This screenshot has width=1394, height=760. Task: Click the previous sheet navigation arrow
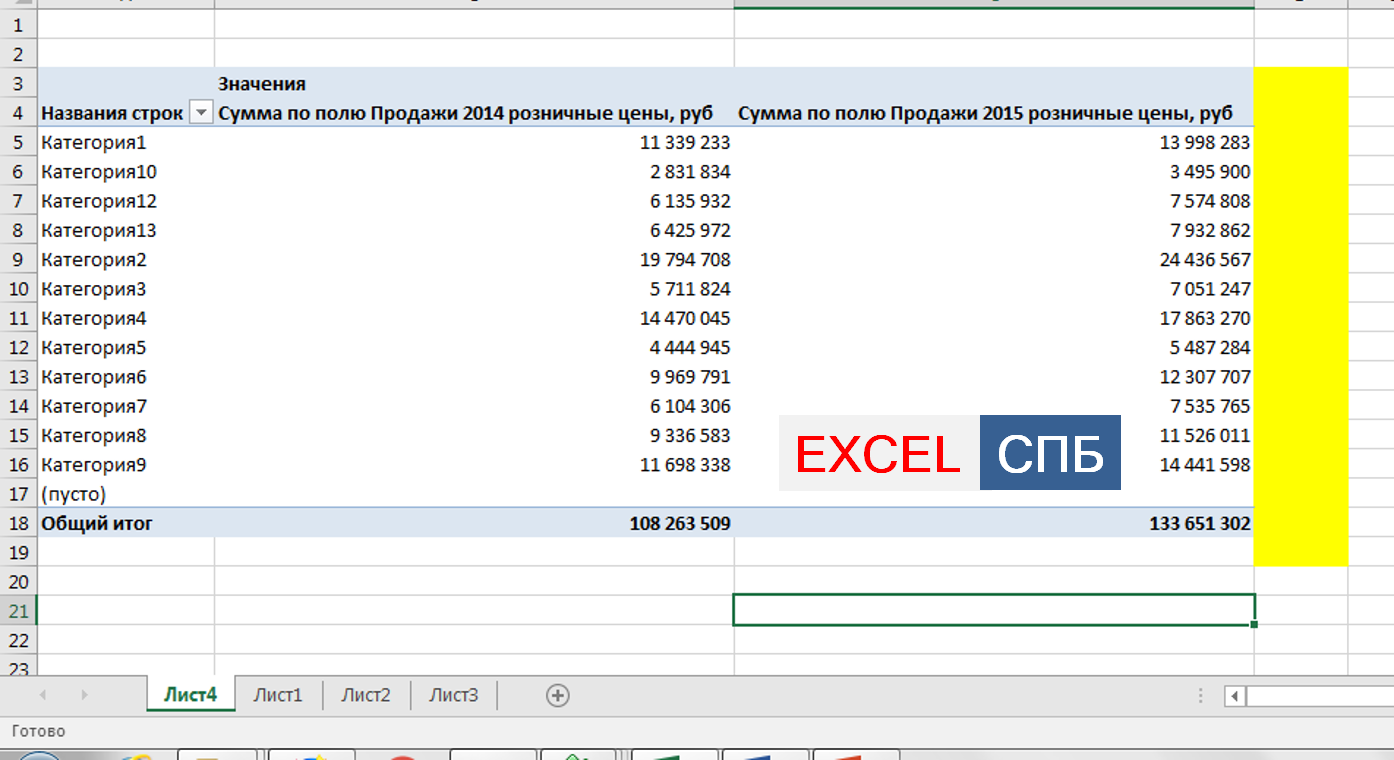(x=43, y=695)
